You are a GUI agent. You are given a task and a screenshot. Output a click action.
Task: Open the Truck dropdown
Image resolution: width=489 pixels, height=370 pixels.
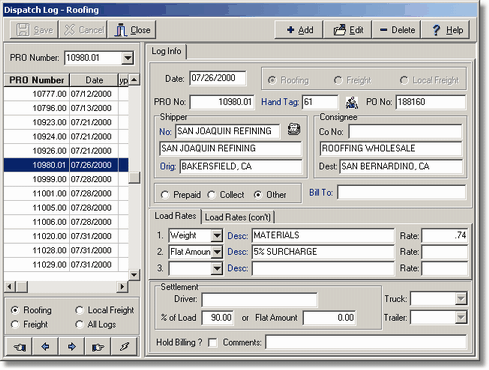pyautogui.click(x=461, y=299)
